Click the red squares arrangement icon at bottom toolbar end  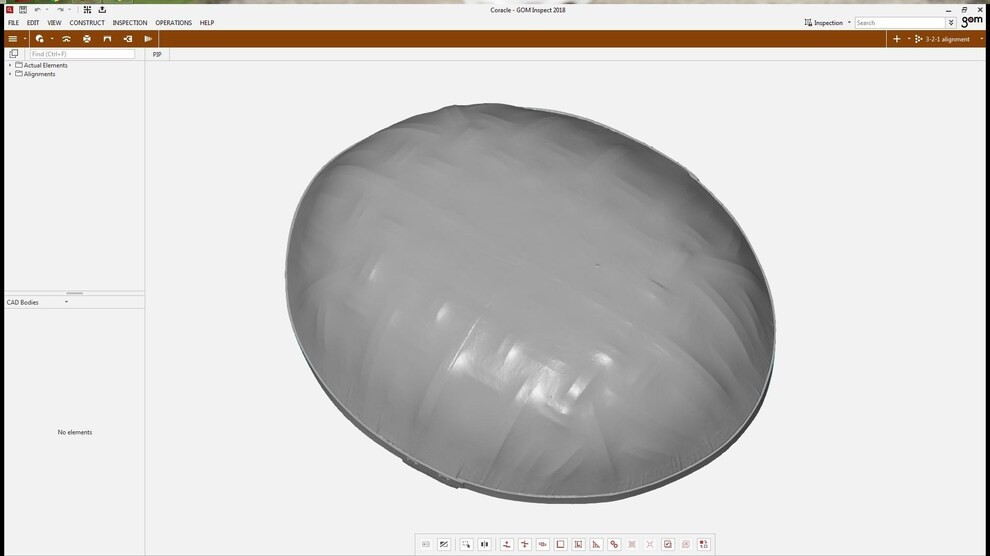[x=704, y=544]
